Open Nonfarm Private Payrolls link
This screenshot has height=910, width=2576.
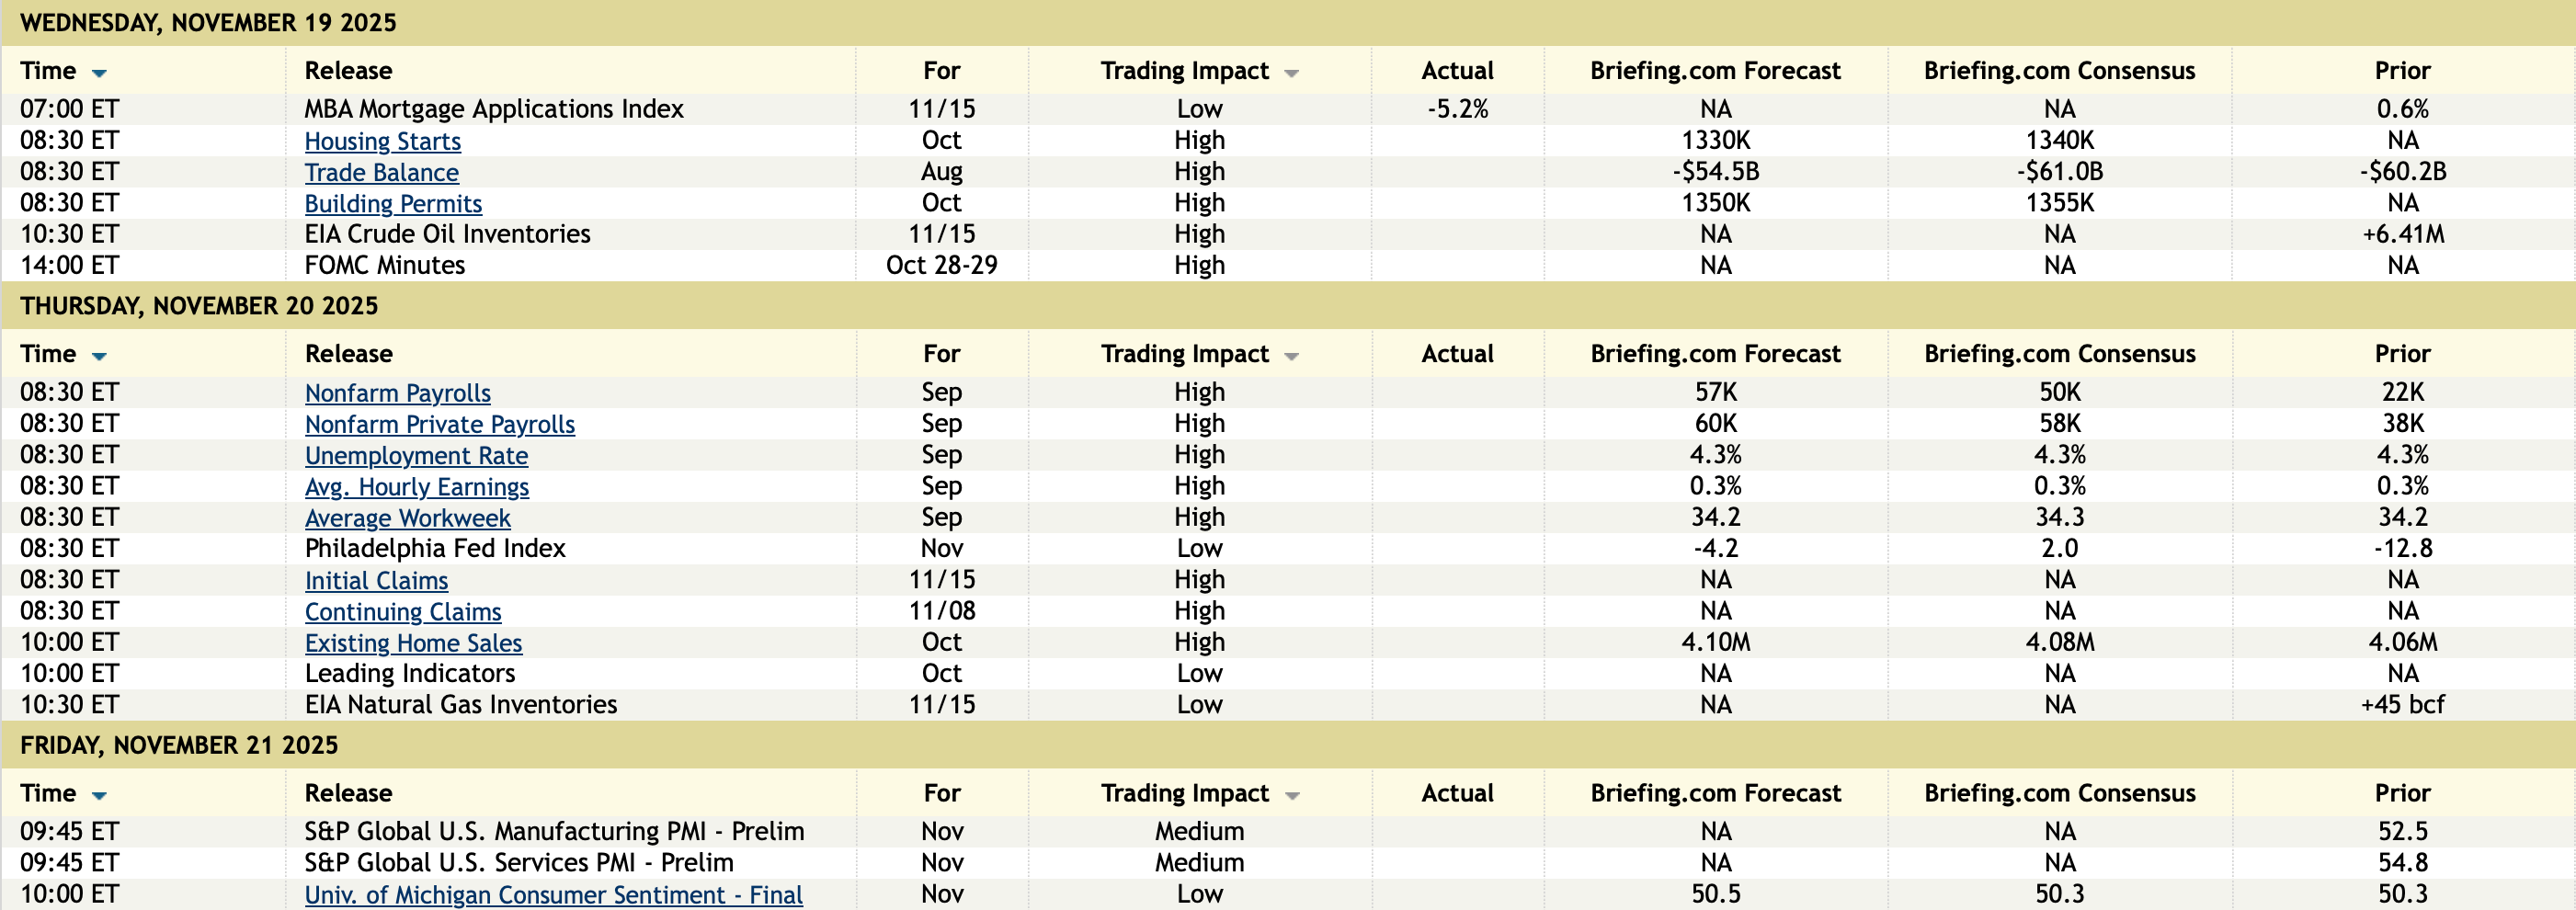pyautogui.click(x=439, y=424)
